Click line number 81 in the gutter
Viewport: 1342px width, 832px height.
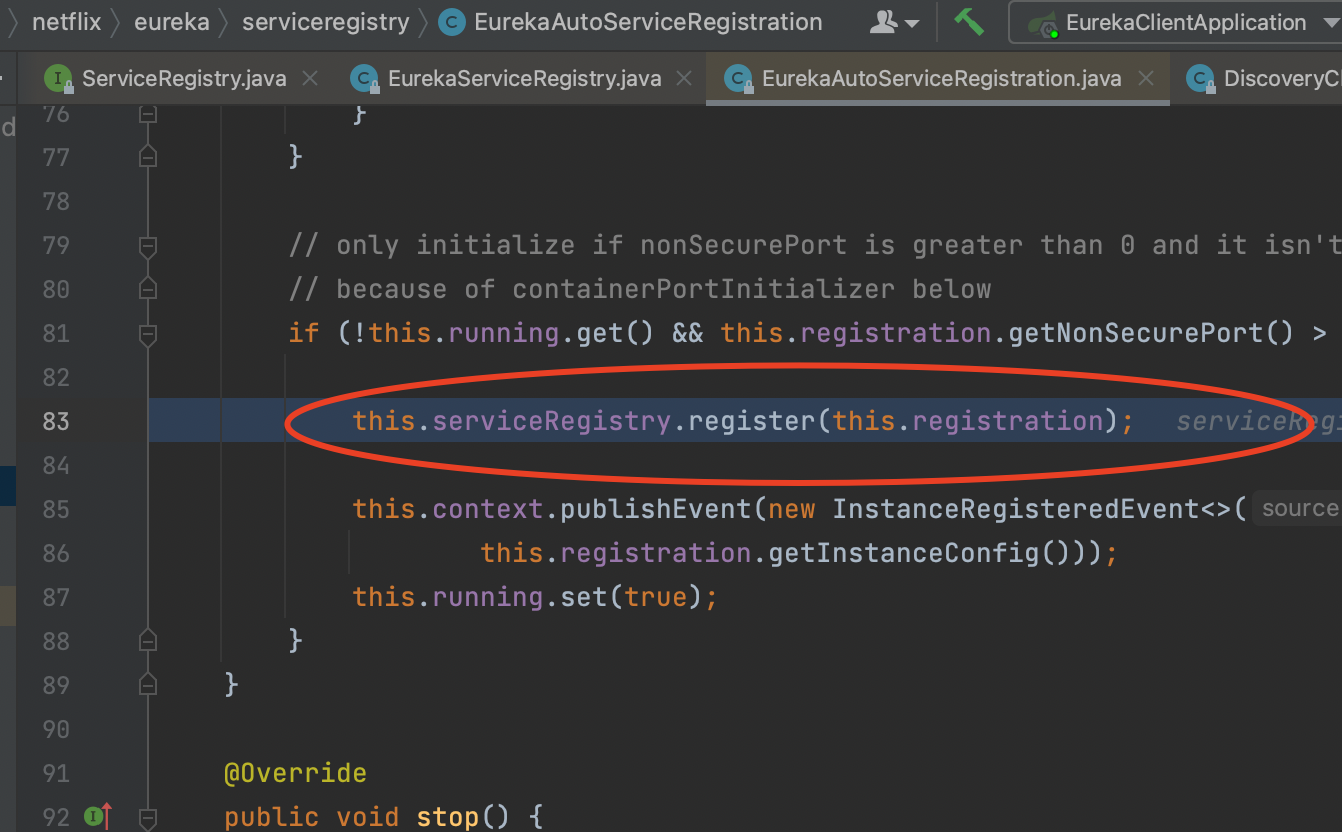[x=56, y=333]
